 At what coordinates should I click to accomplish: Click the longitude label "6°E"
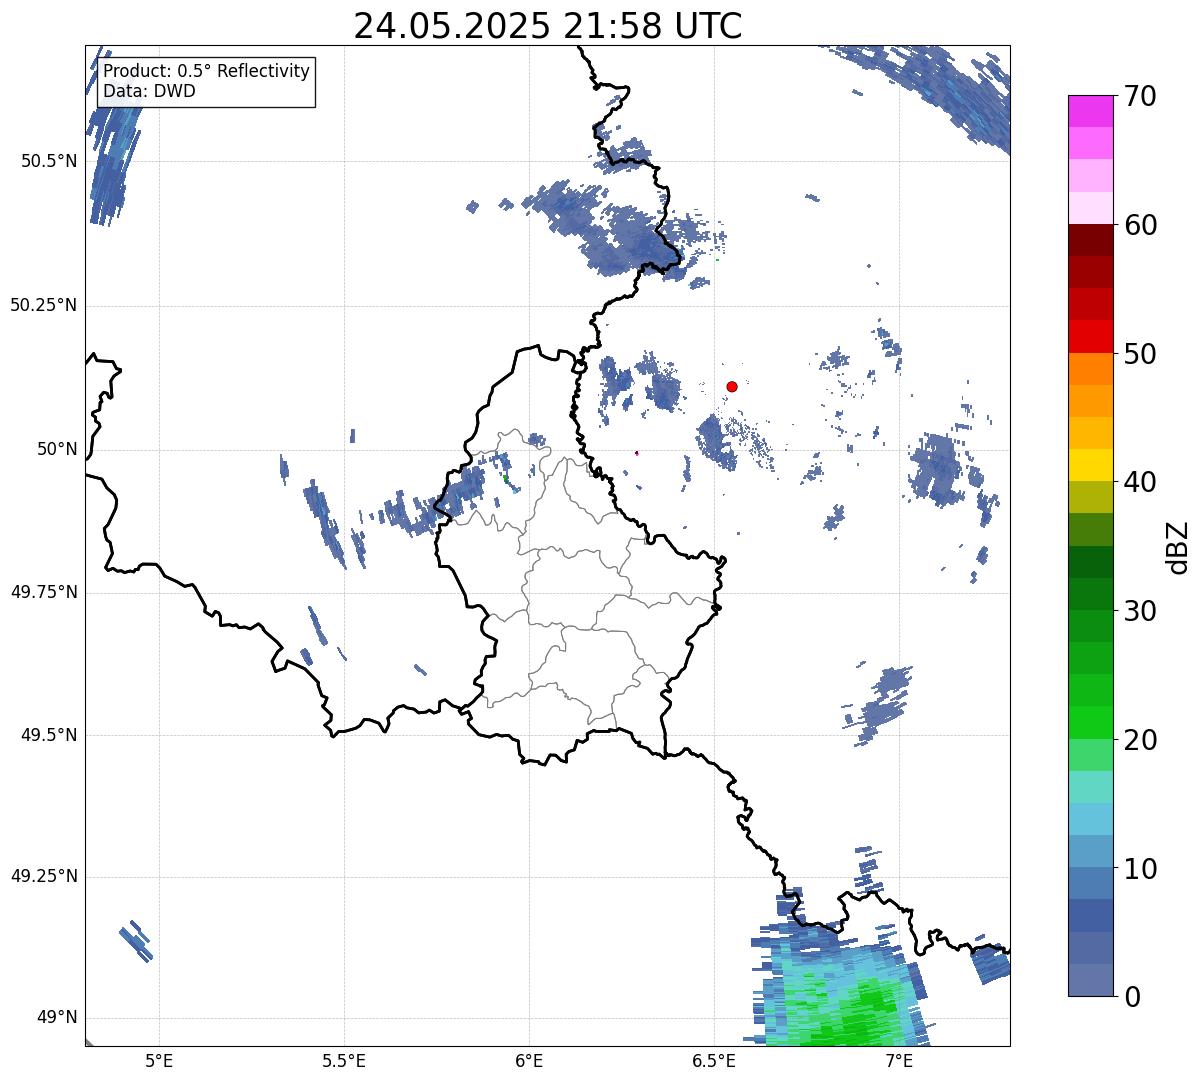click(x=529, y=1060)
